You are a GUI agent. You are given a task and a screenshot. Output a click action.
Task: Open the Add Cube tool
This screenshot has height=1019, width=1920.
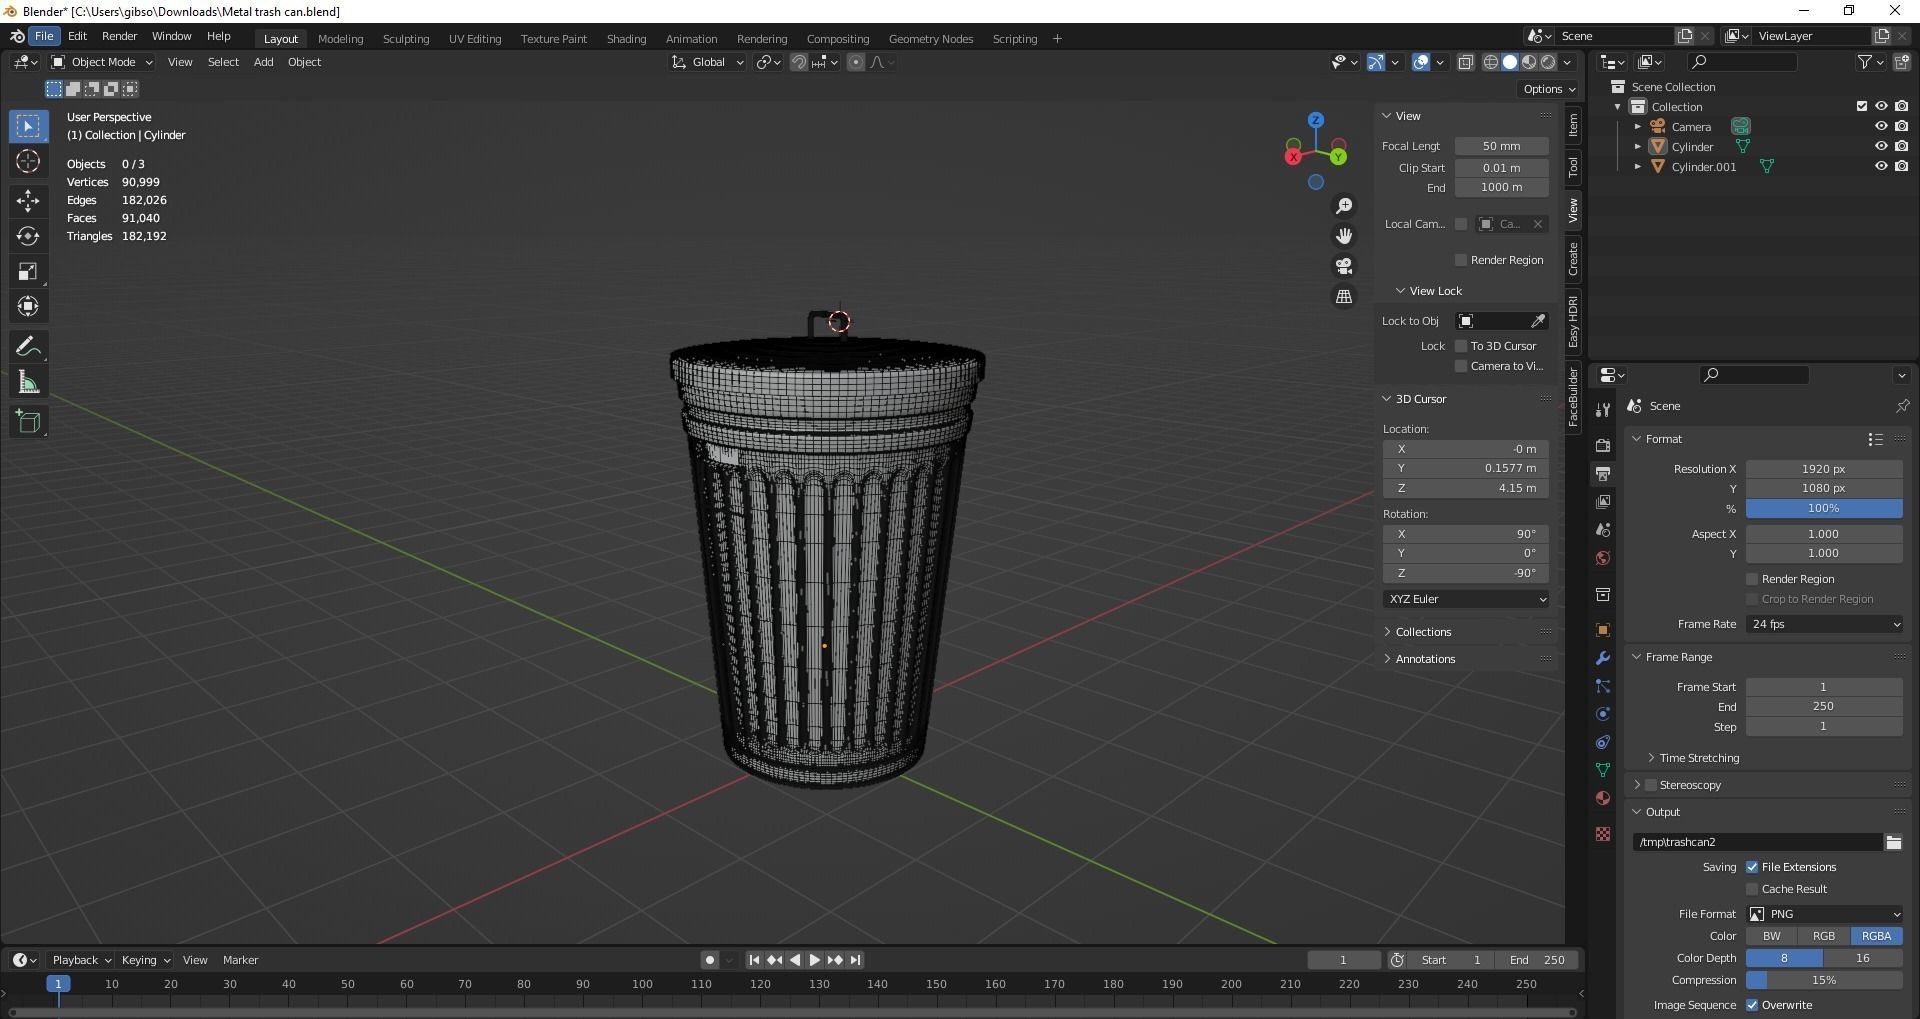(x=28, y=421)
